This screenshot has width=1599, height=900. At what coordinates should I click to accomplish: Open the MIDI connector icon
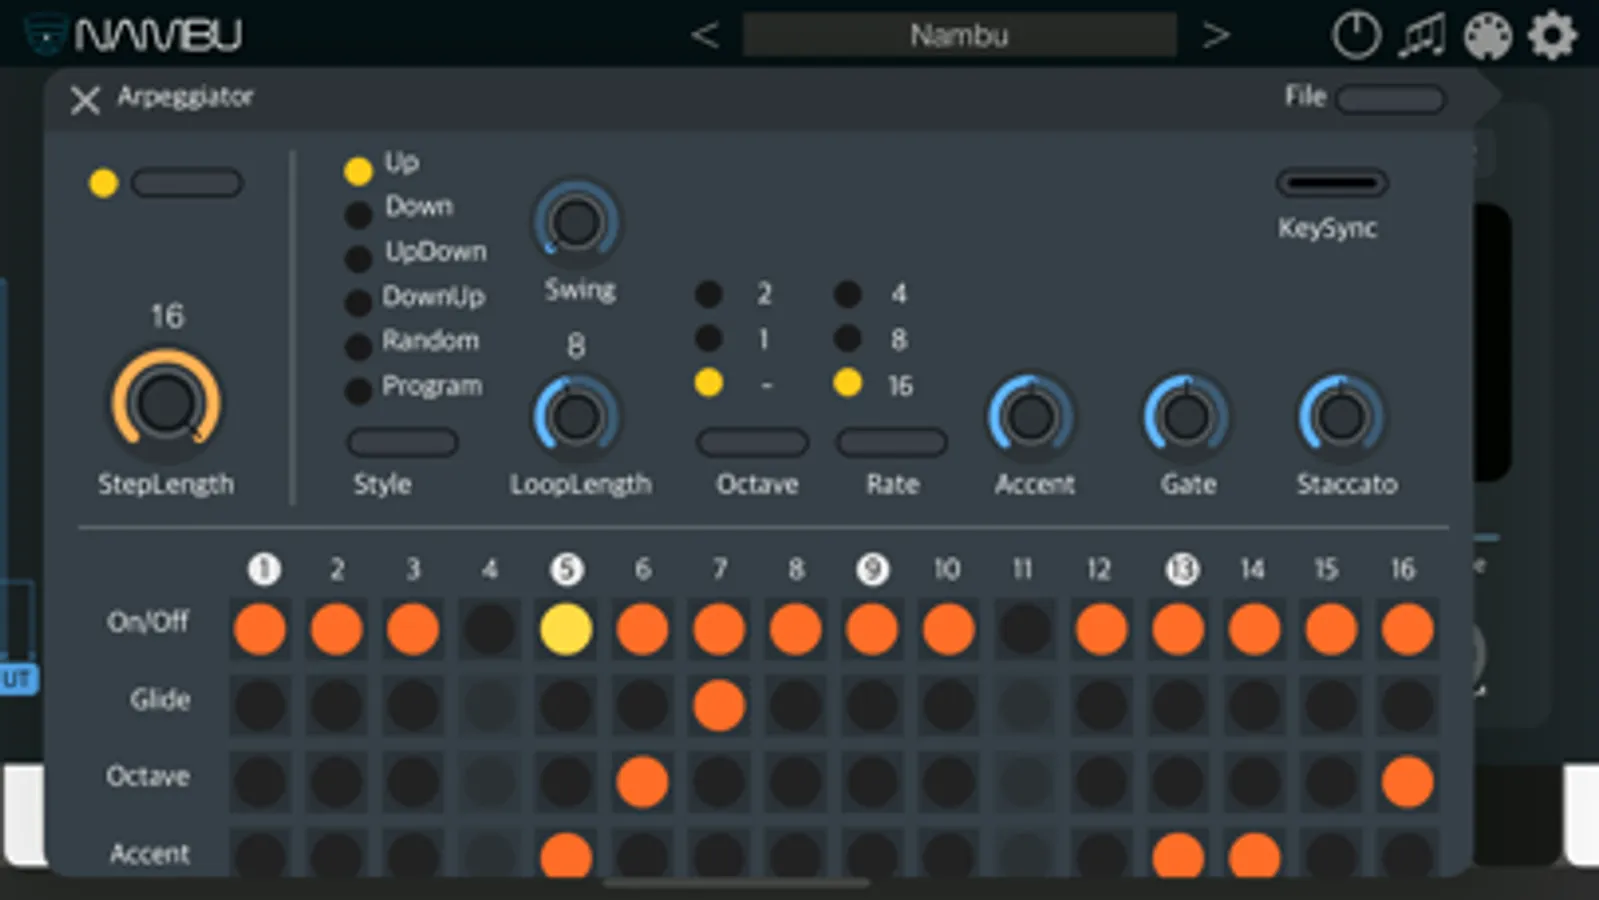1487,37
